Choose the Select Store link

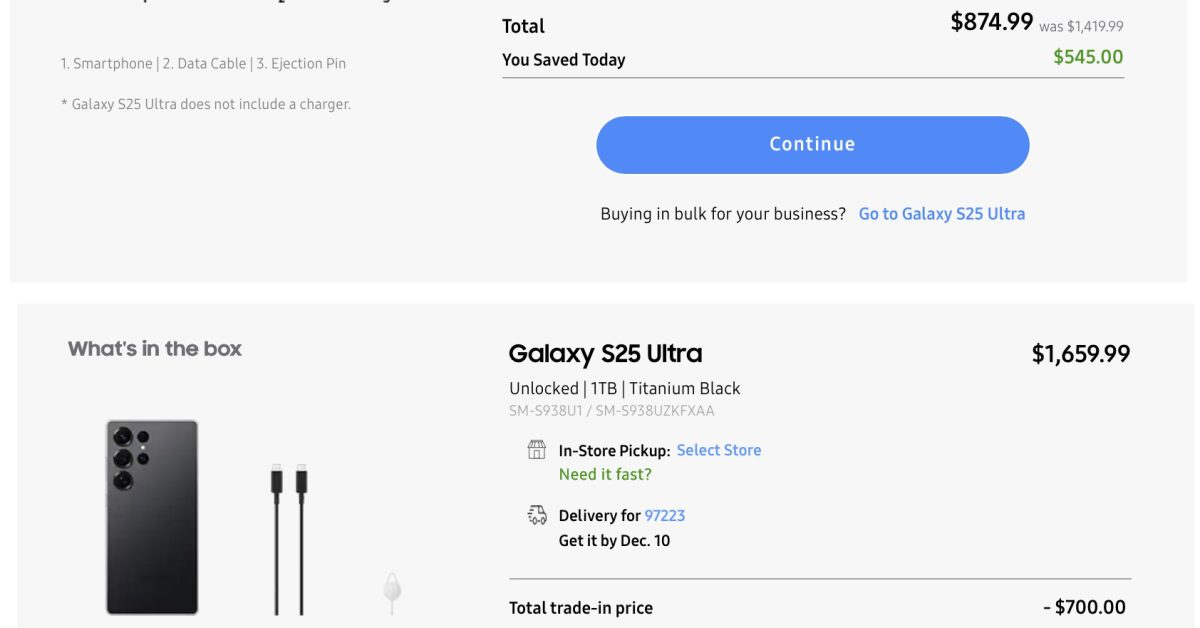coord(718,450)
